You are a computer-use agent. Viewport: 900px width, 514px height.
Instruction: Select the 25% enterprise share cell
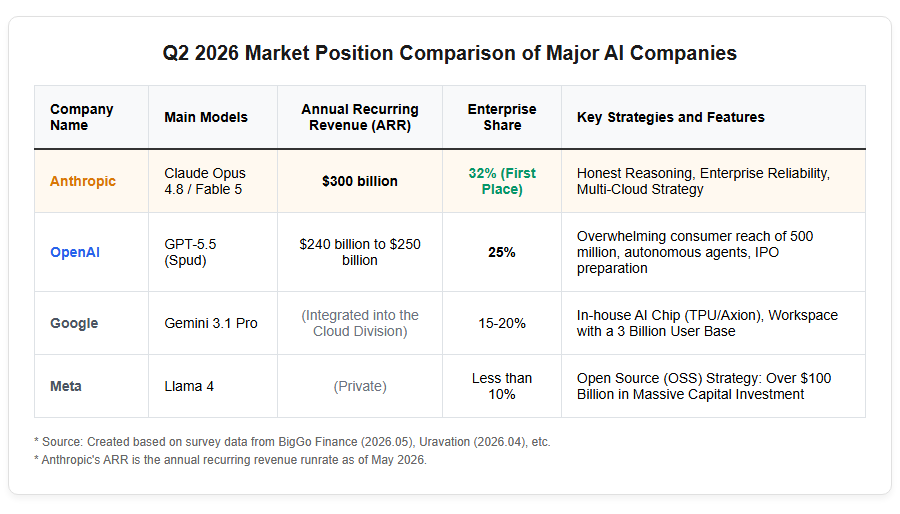click(x=502, y=252)
